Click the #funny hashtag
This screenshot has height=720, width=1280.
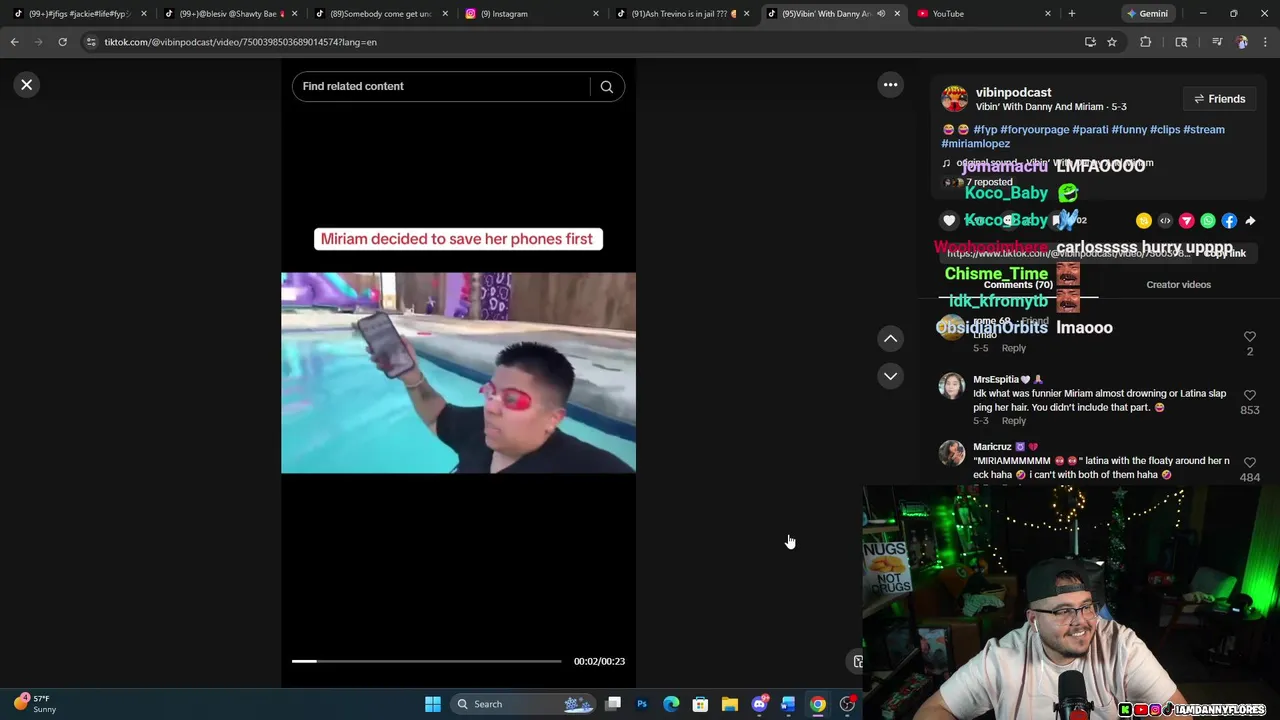coord(1129,129)
